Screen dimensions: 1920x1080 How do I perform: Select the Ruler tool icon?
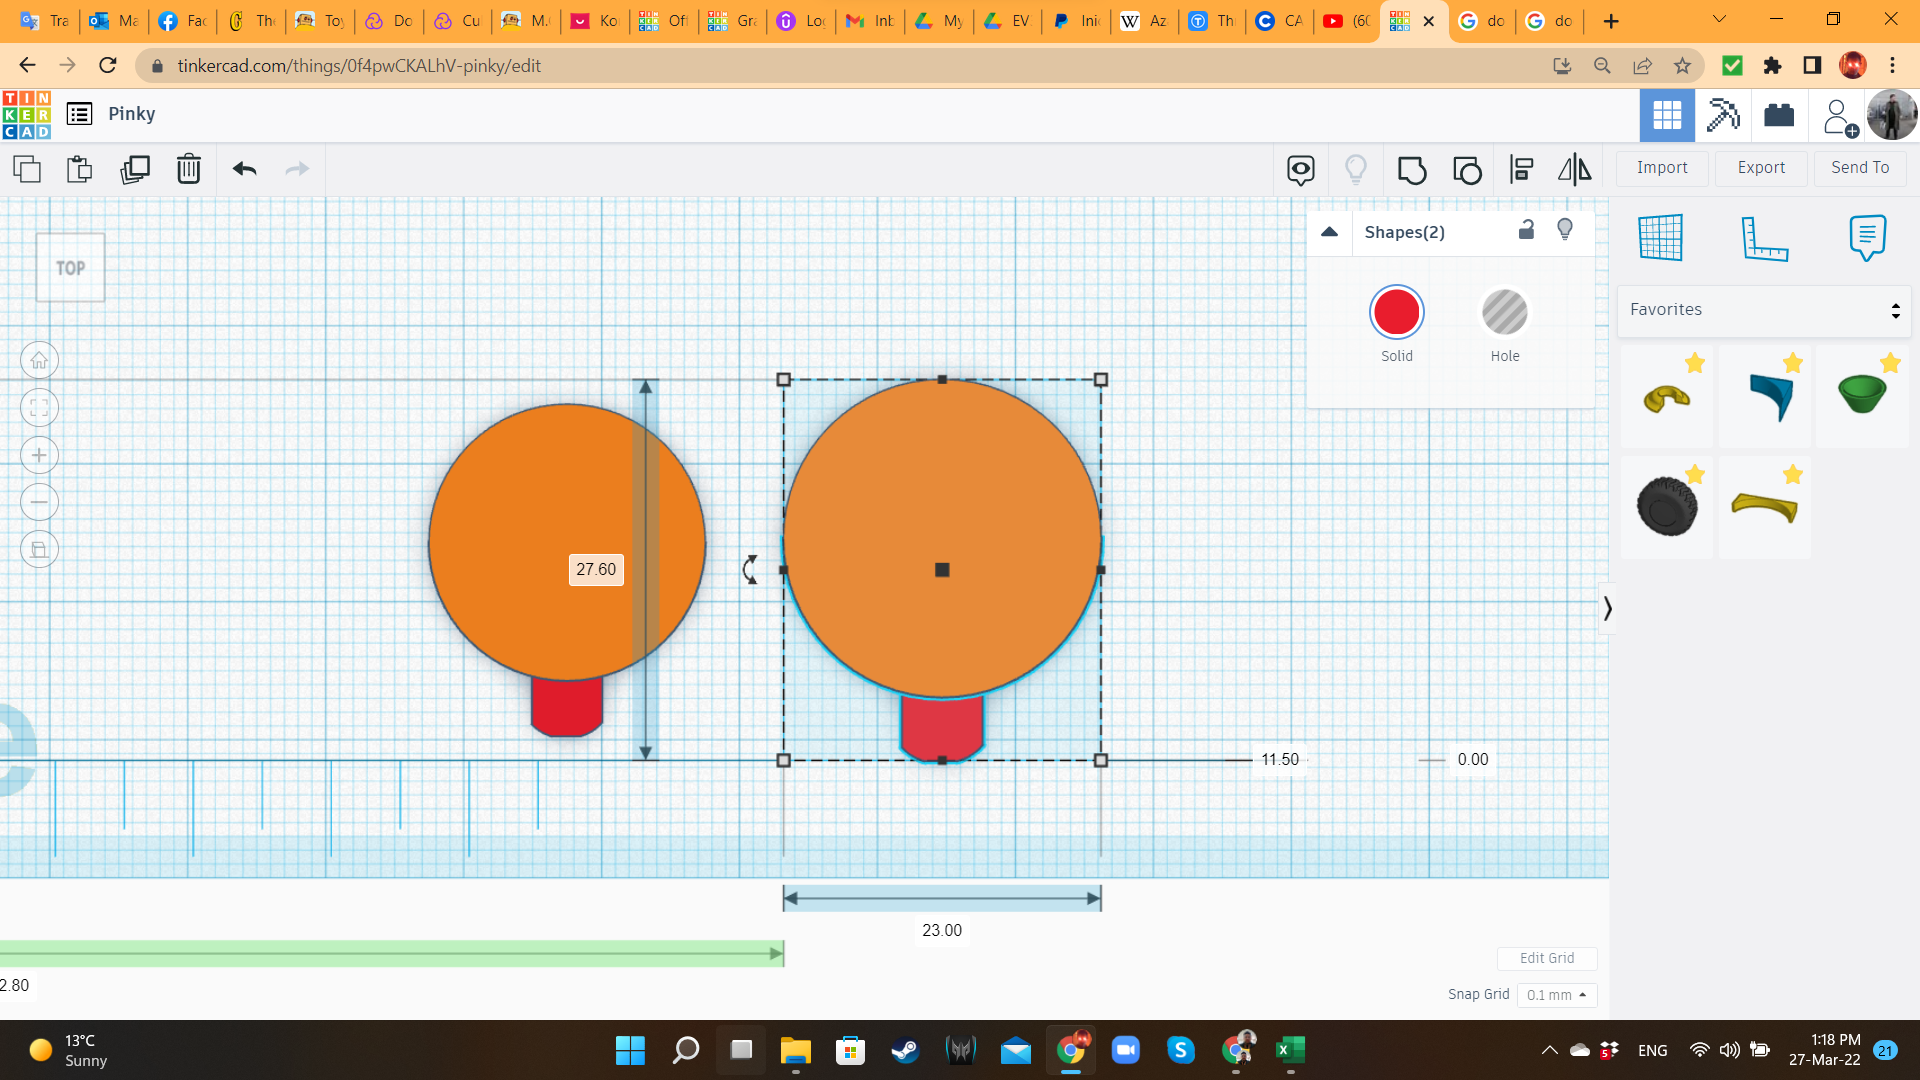tap(1764, 238)
